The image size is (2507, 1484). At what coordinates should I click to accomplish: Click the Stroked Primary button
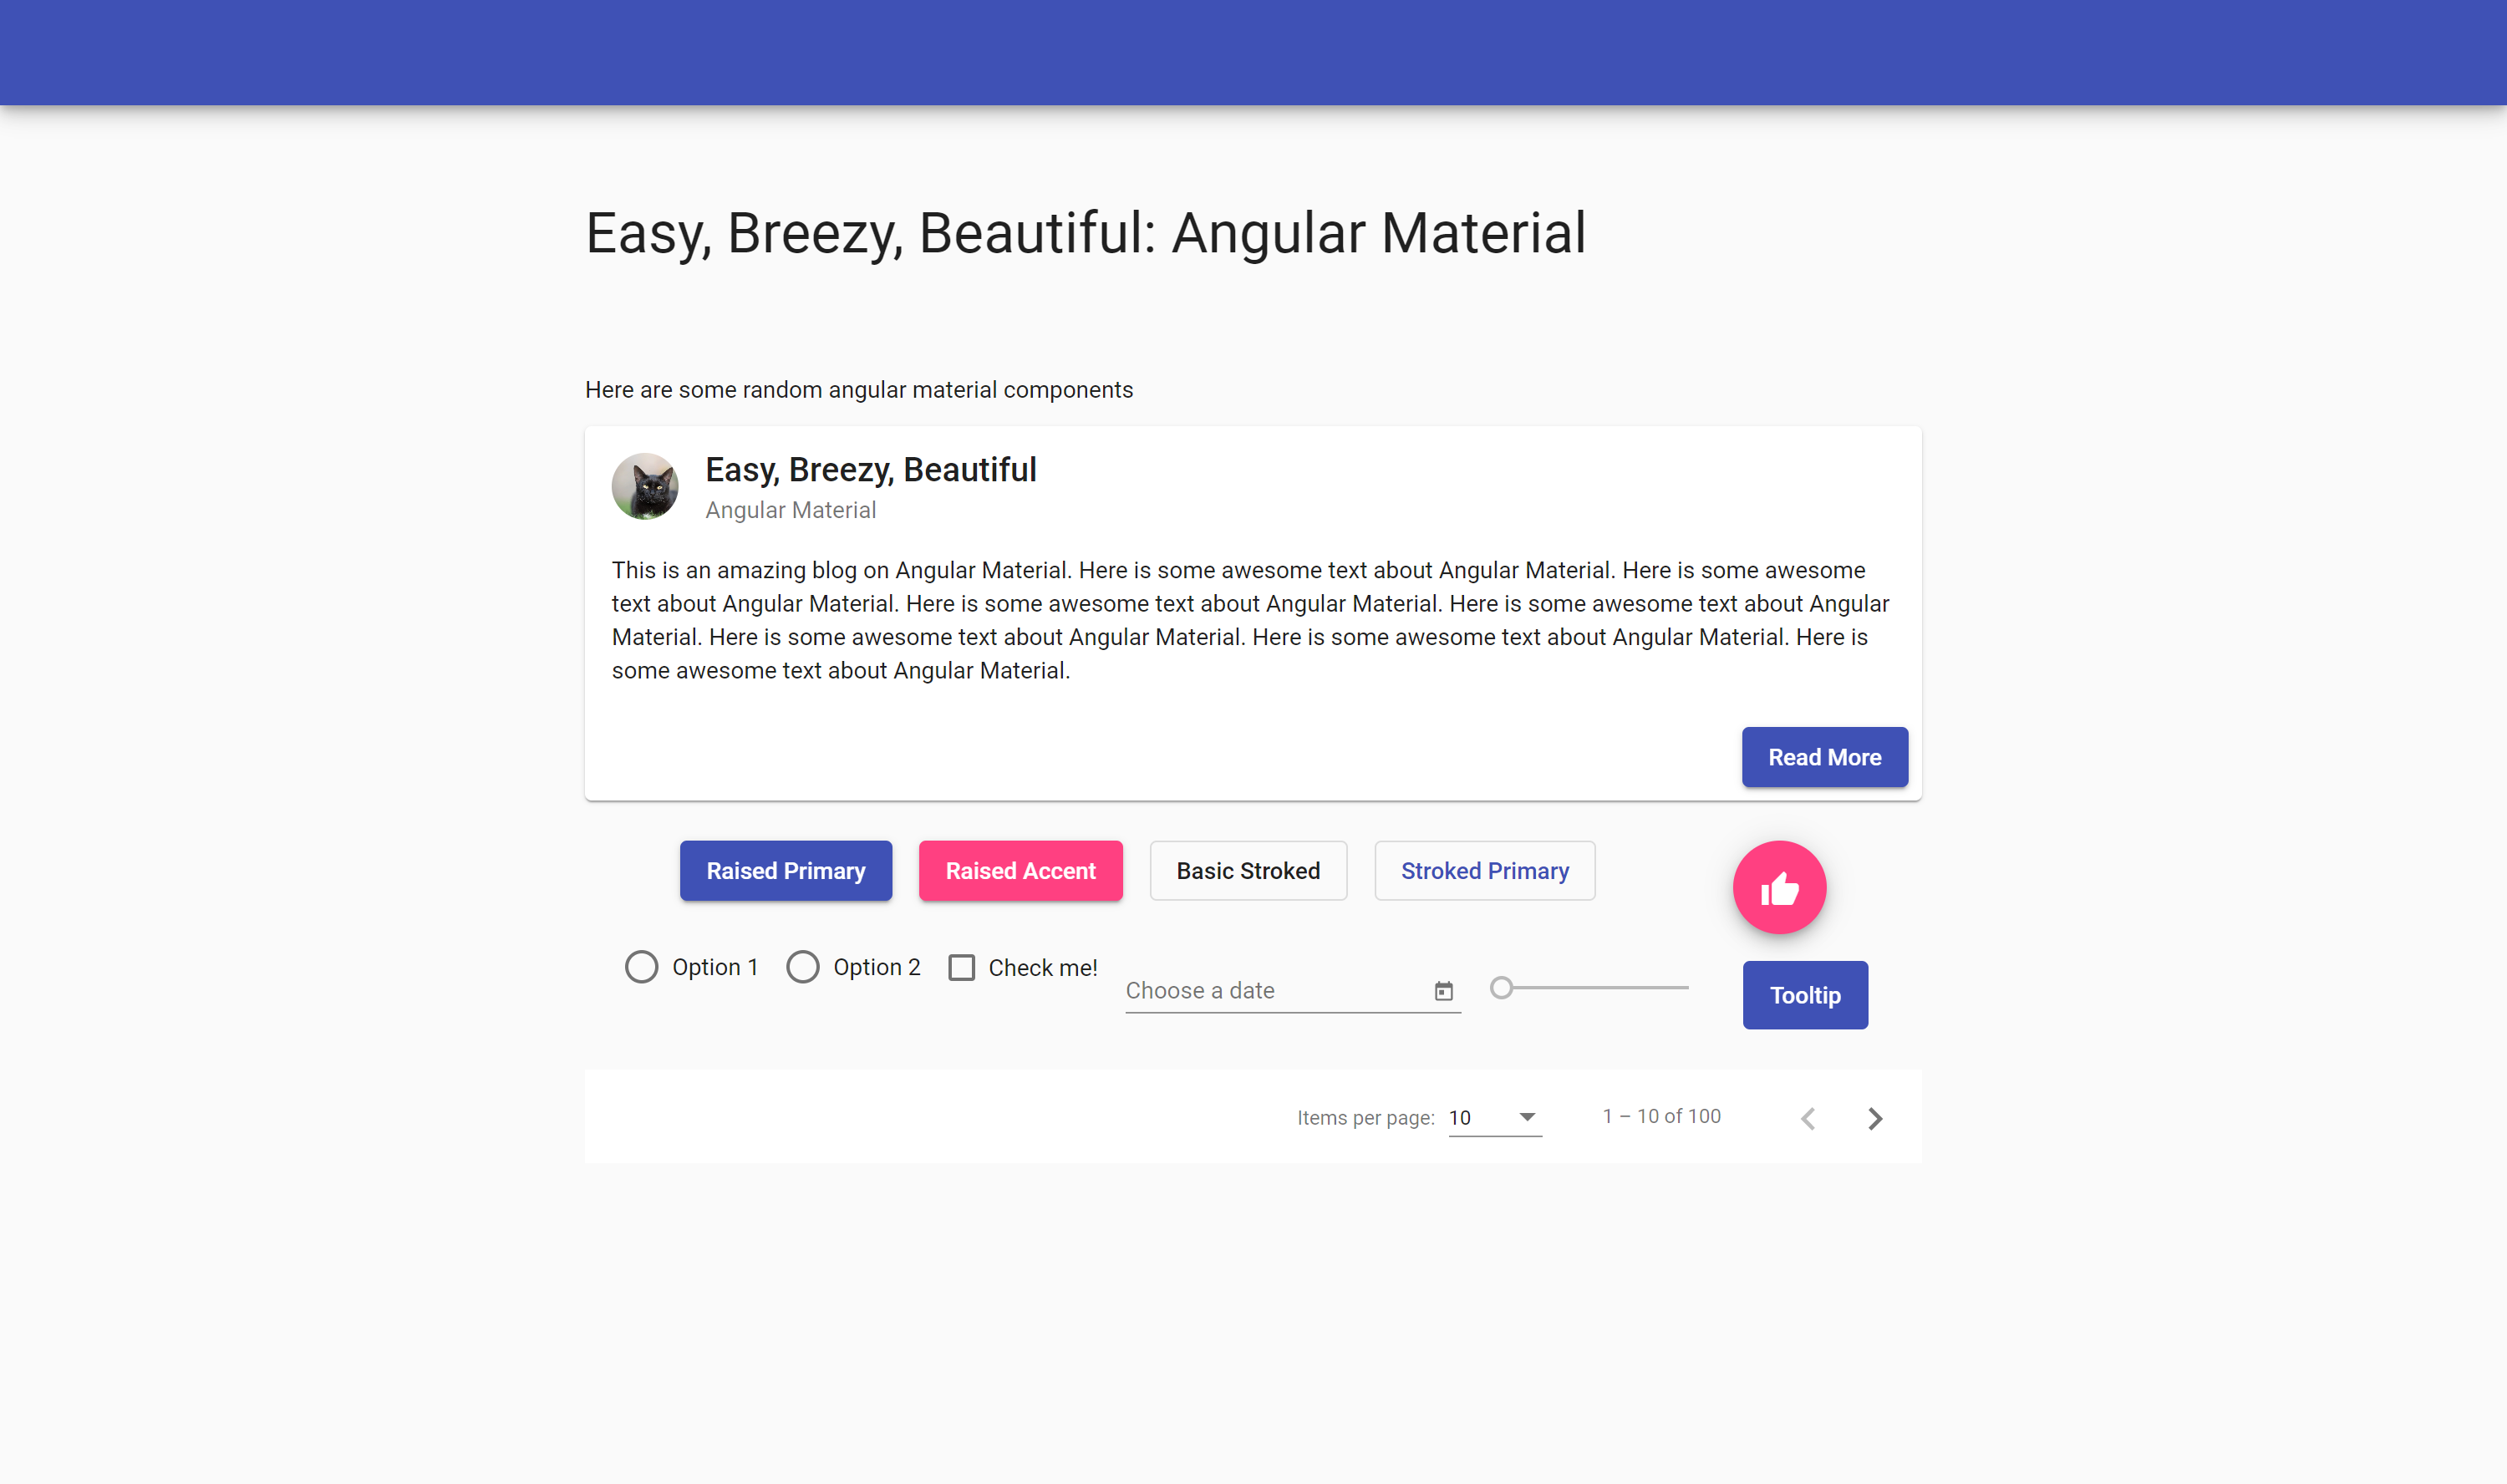click(x=1482, y=869)
